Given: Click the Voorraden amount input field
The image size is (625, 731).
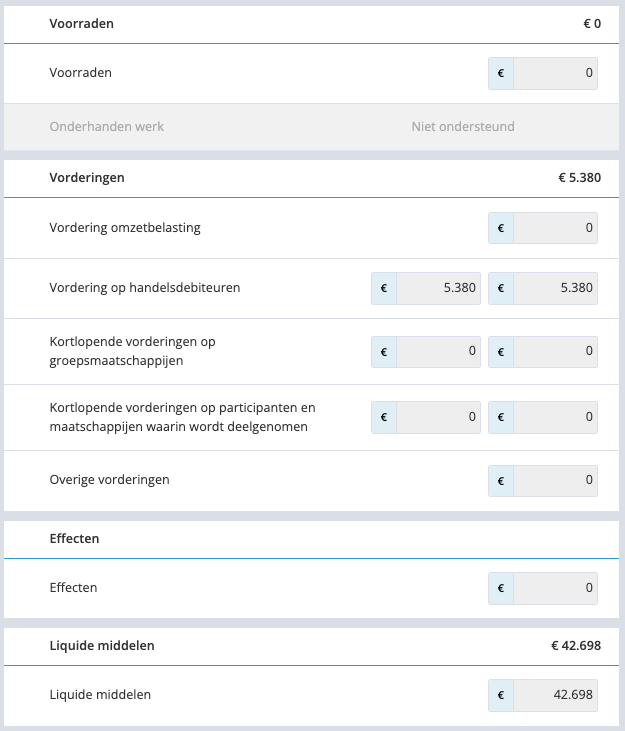Looking at the screenshot, I should coord(555,73).
